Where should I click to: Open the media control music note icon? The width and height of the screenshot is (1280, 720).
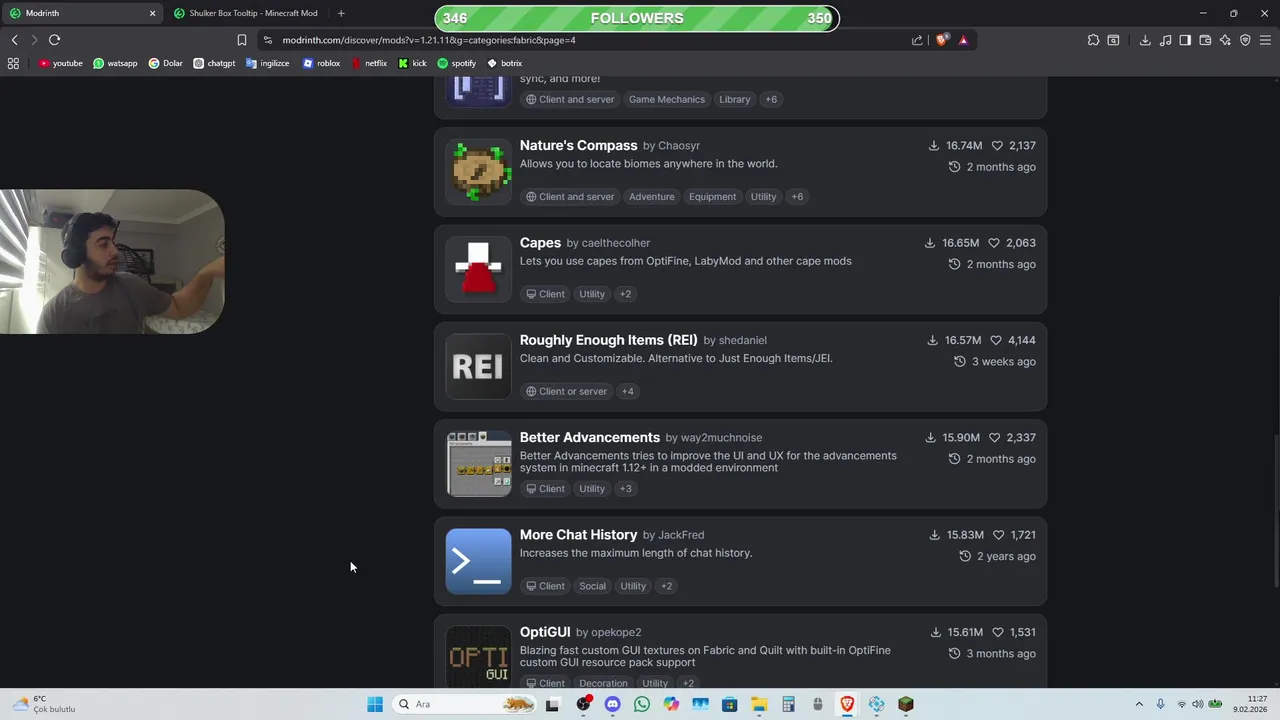point(1166,40)
